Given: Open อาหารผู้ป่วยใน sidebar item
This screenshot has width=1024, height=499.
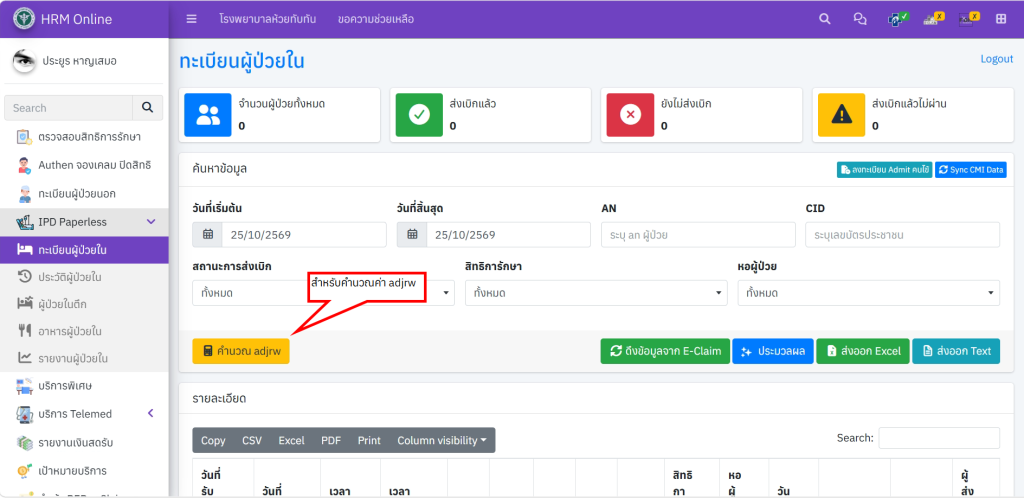Looking at the screenshot, I should tap(84, 331).
